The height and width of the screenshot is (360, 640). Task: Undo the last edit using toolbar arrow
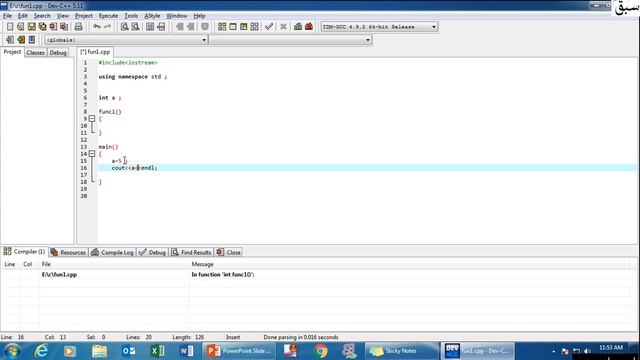point(97,27)
